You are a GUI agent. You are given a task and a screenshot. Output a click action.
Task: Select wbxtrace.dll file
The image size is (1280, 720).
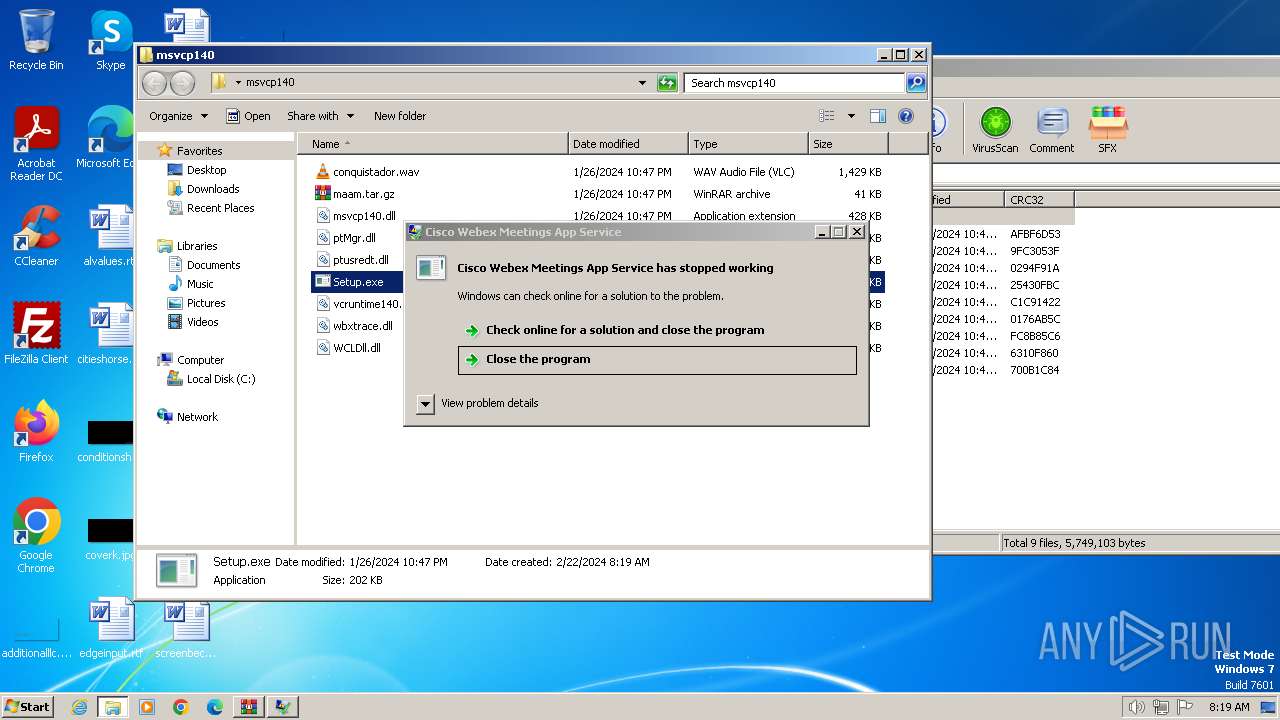(x=362, y=326)
